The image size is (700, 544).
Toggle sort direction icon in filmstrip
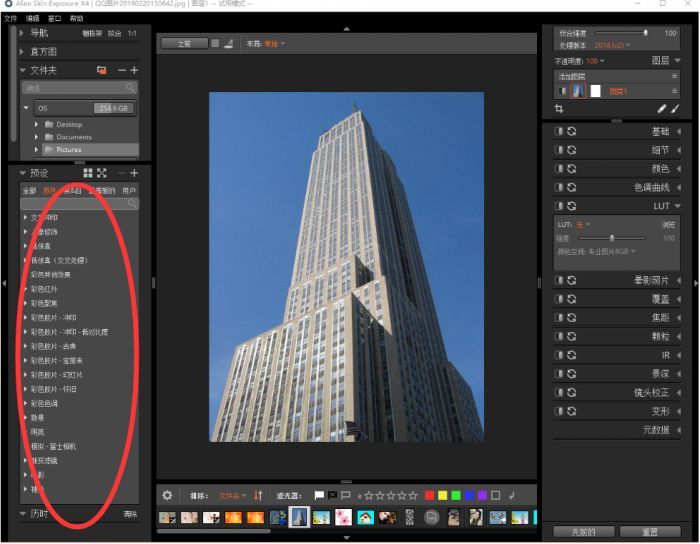[257, 495]
